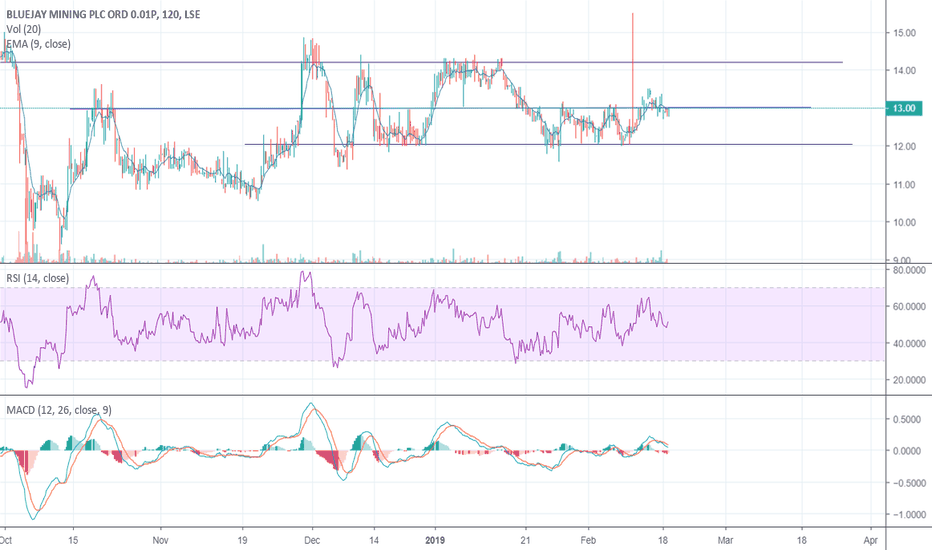Click the 80.0000 RSI scale label

909,270
